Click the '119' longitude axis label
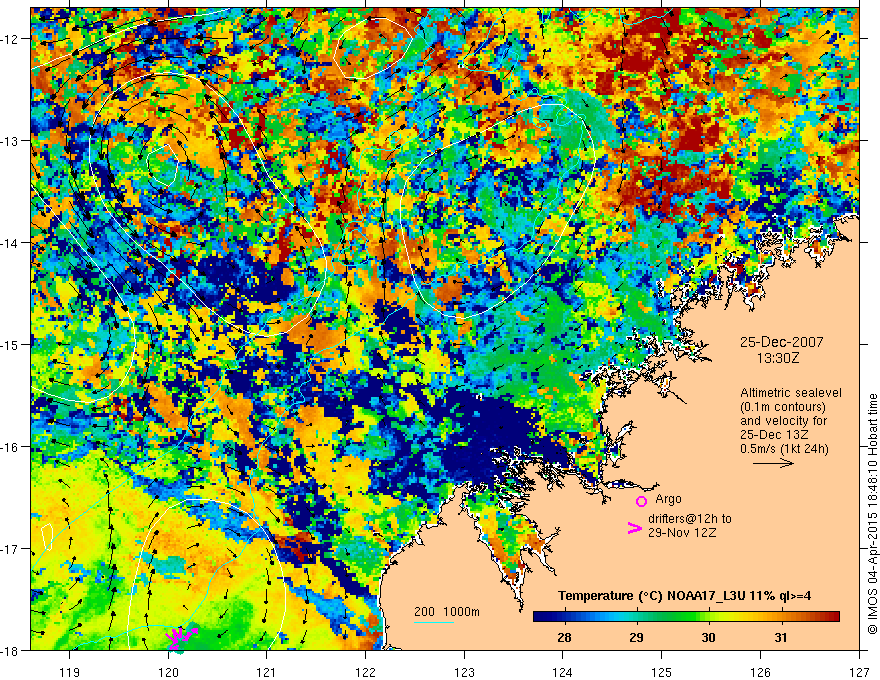This screenshot has width=880, height=680. pos(70,672)
